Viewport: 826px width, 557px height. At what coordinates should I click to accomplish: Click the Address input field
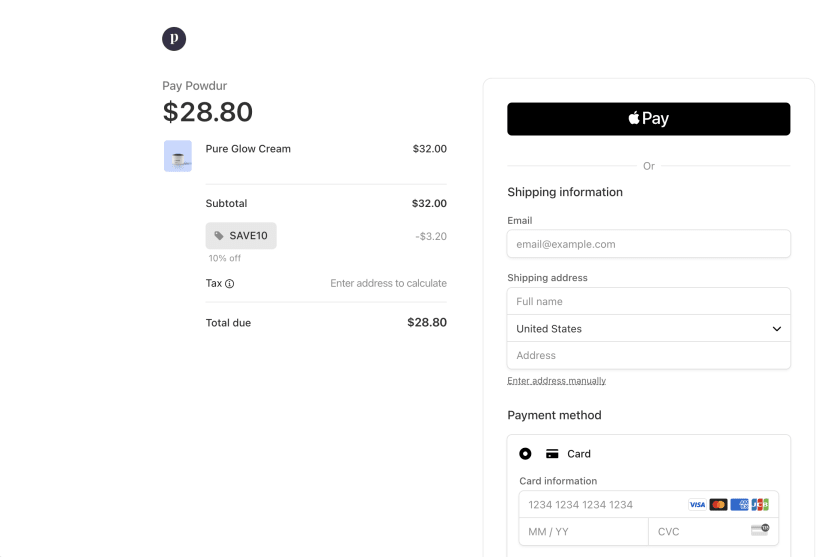648,355
